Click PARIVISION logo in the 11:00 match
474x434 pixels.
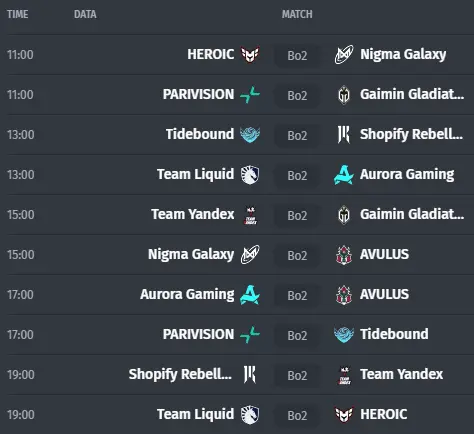point(250,95)
